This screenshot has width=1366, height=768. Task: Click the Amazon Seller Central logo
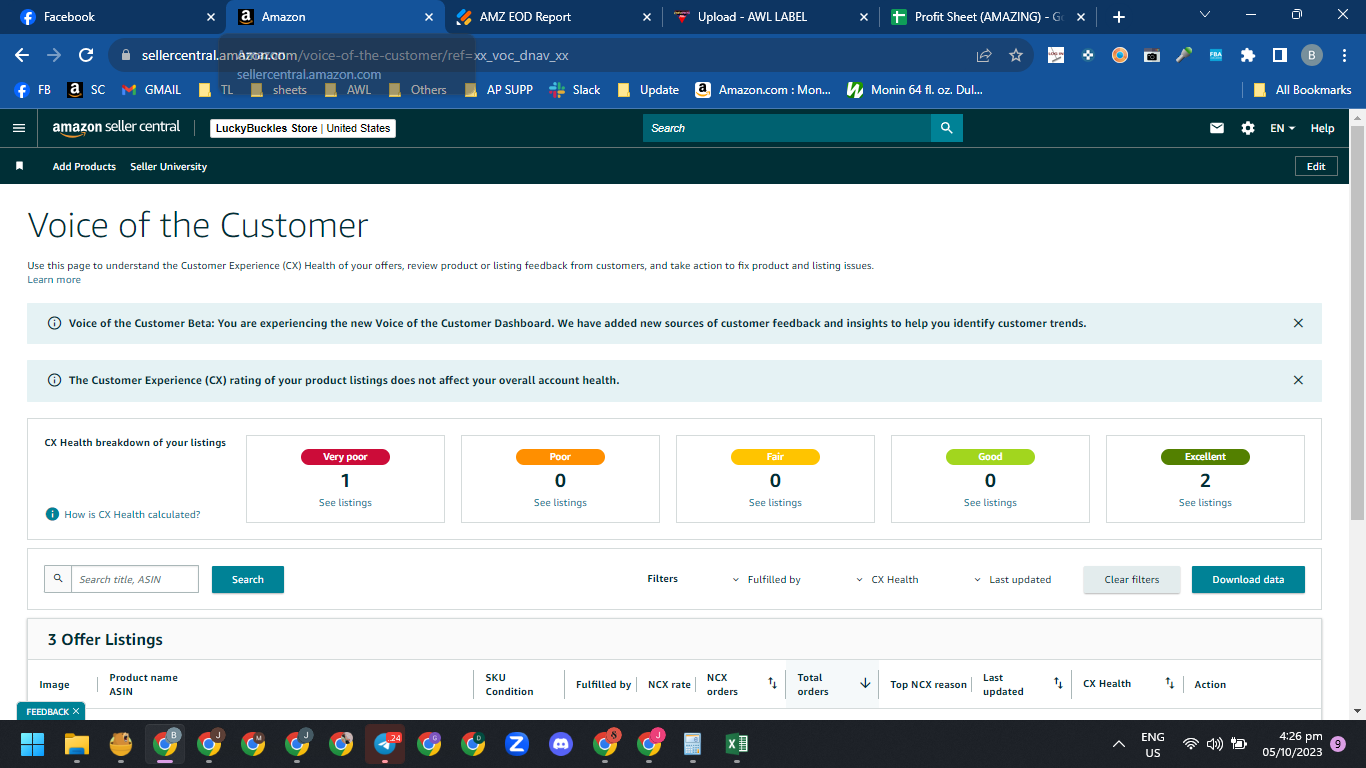click(x=117, y=128)
